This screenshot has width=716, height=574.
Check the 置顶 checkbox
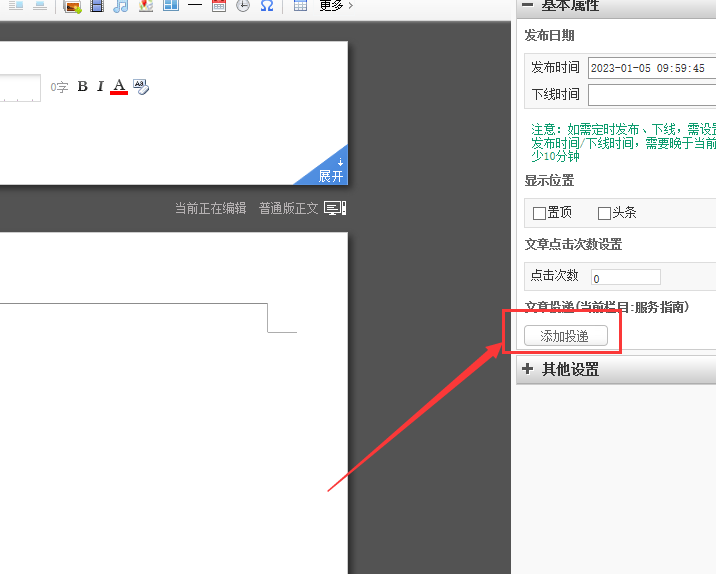tap(539, 213)
